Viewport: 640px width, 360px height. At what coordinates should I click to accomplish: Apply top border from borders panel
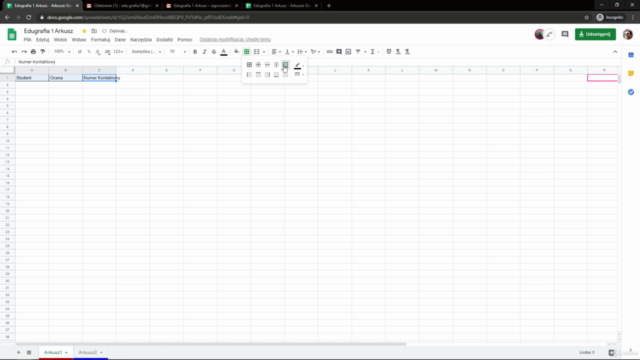pyautogui.click(x=258, y=75)
